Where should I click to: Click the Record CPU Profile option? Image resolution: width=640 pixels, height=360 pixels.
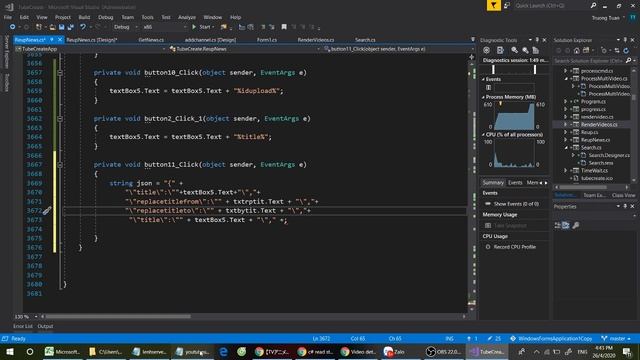[x=514, y=247]
